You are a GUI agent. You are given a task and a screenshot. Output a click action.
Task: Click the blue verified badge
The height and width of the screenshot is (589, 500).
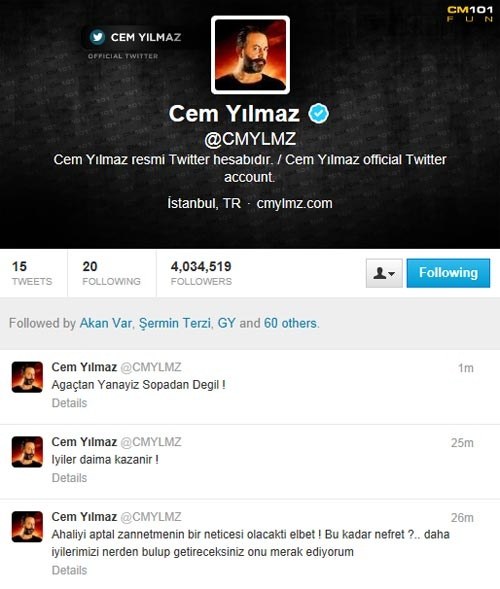(x=319, y=113)
